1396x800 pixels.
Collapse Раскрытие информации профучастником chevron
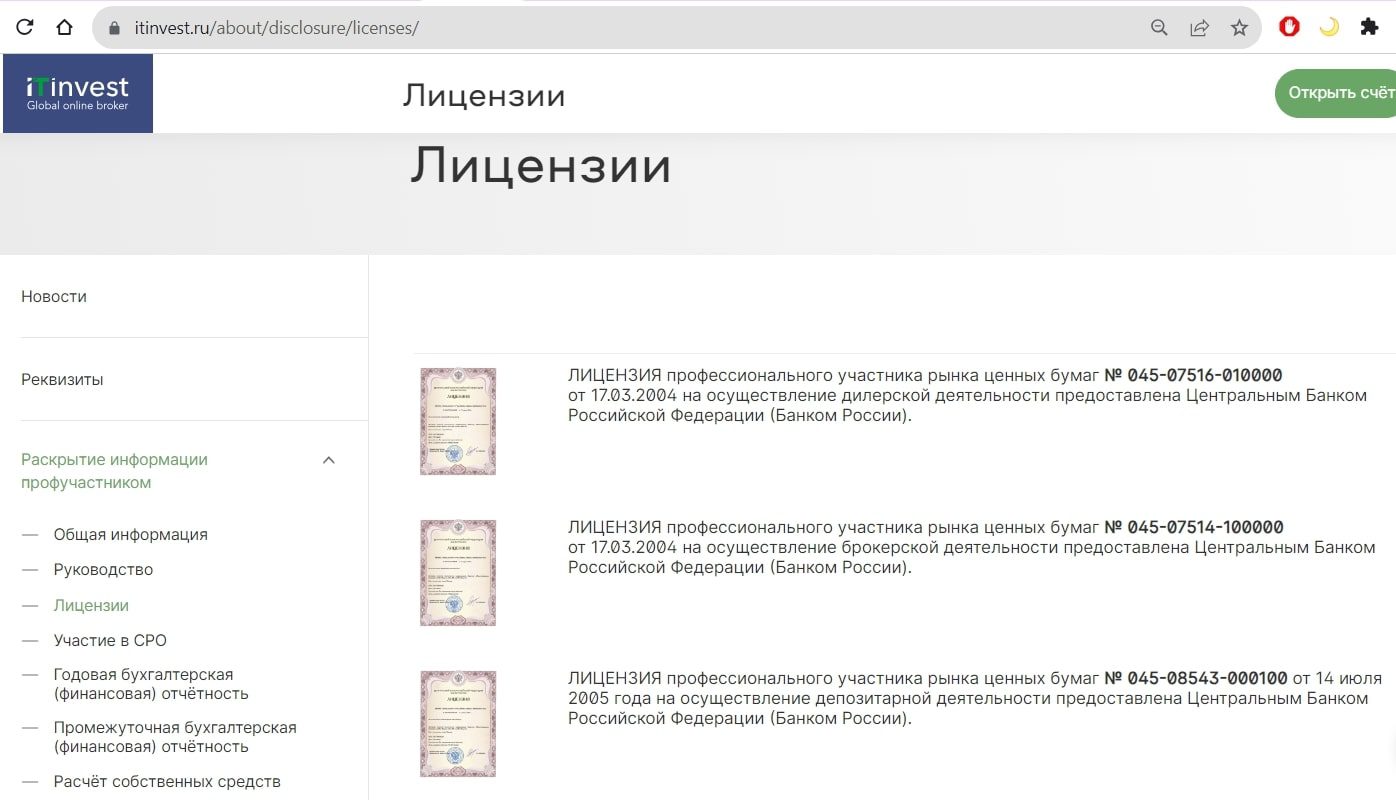coord(328,460)
